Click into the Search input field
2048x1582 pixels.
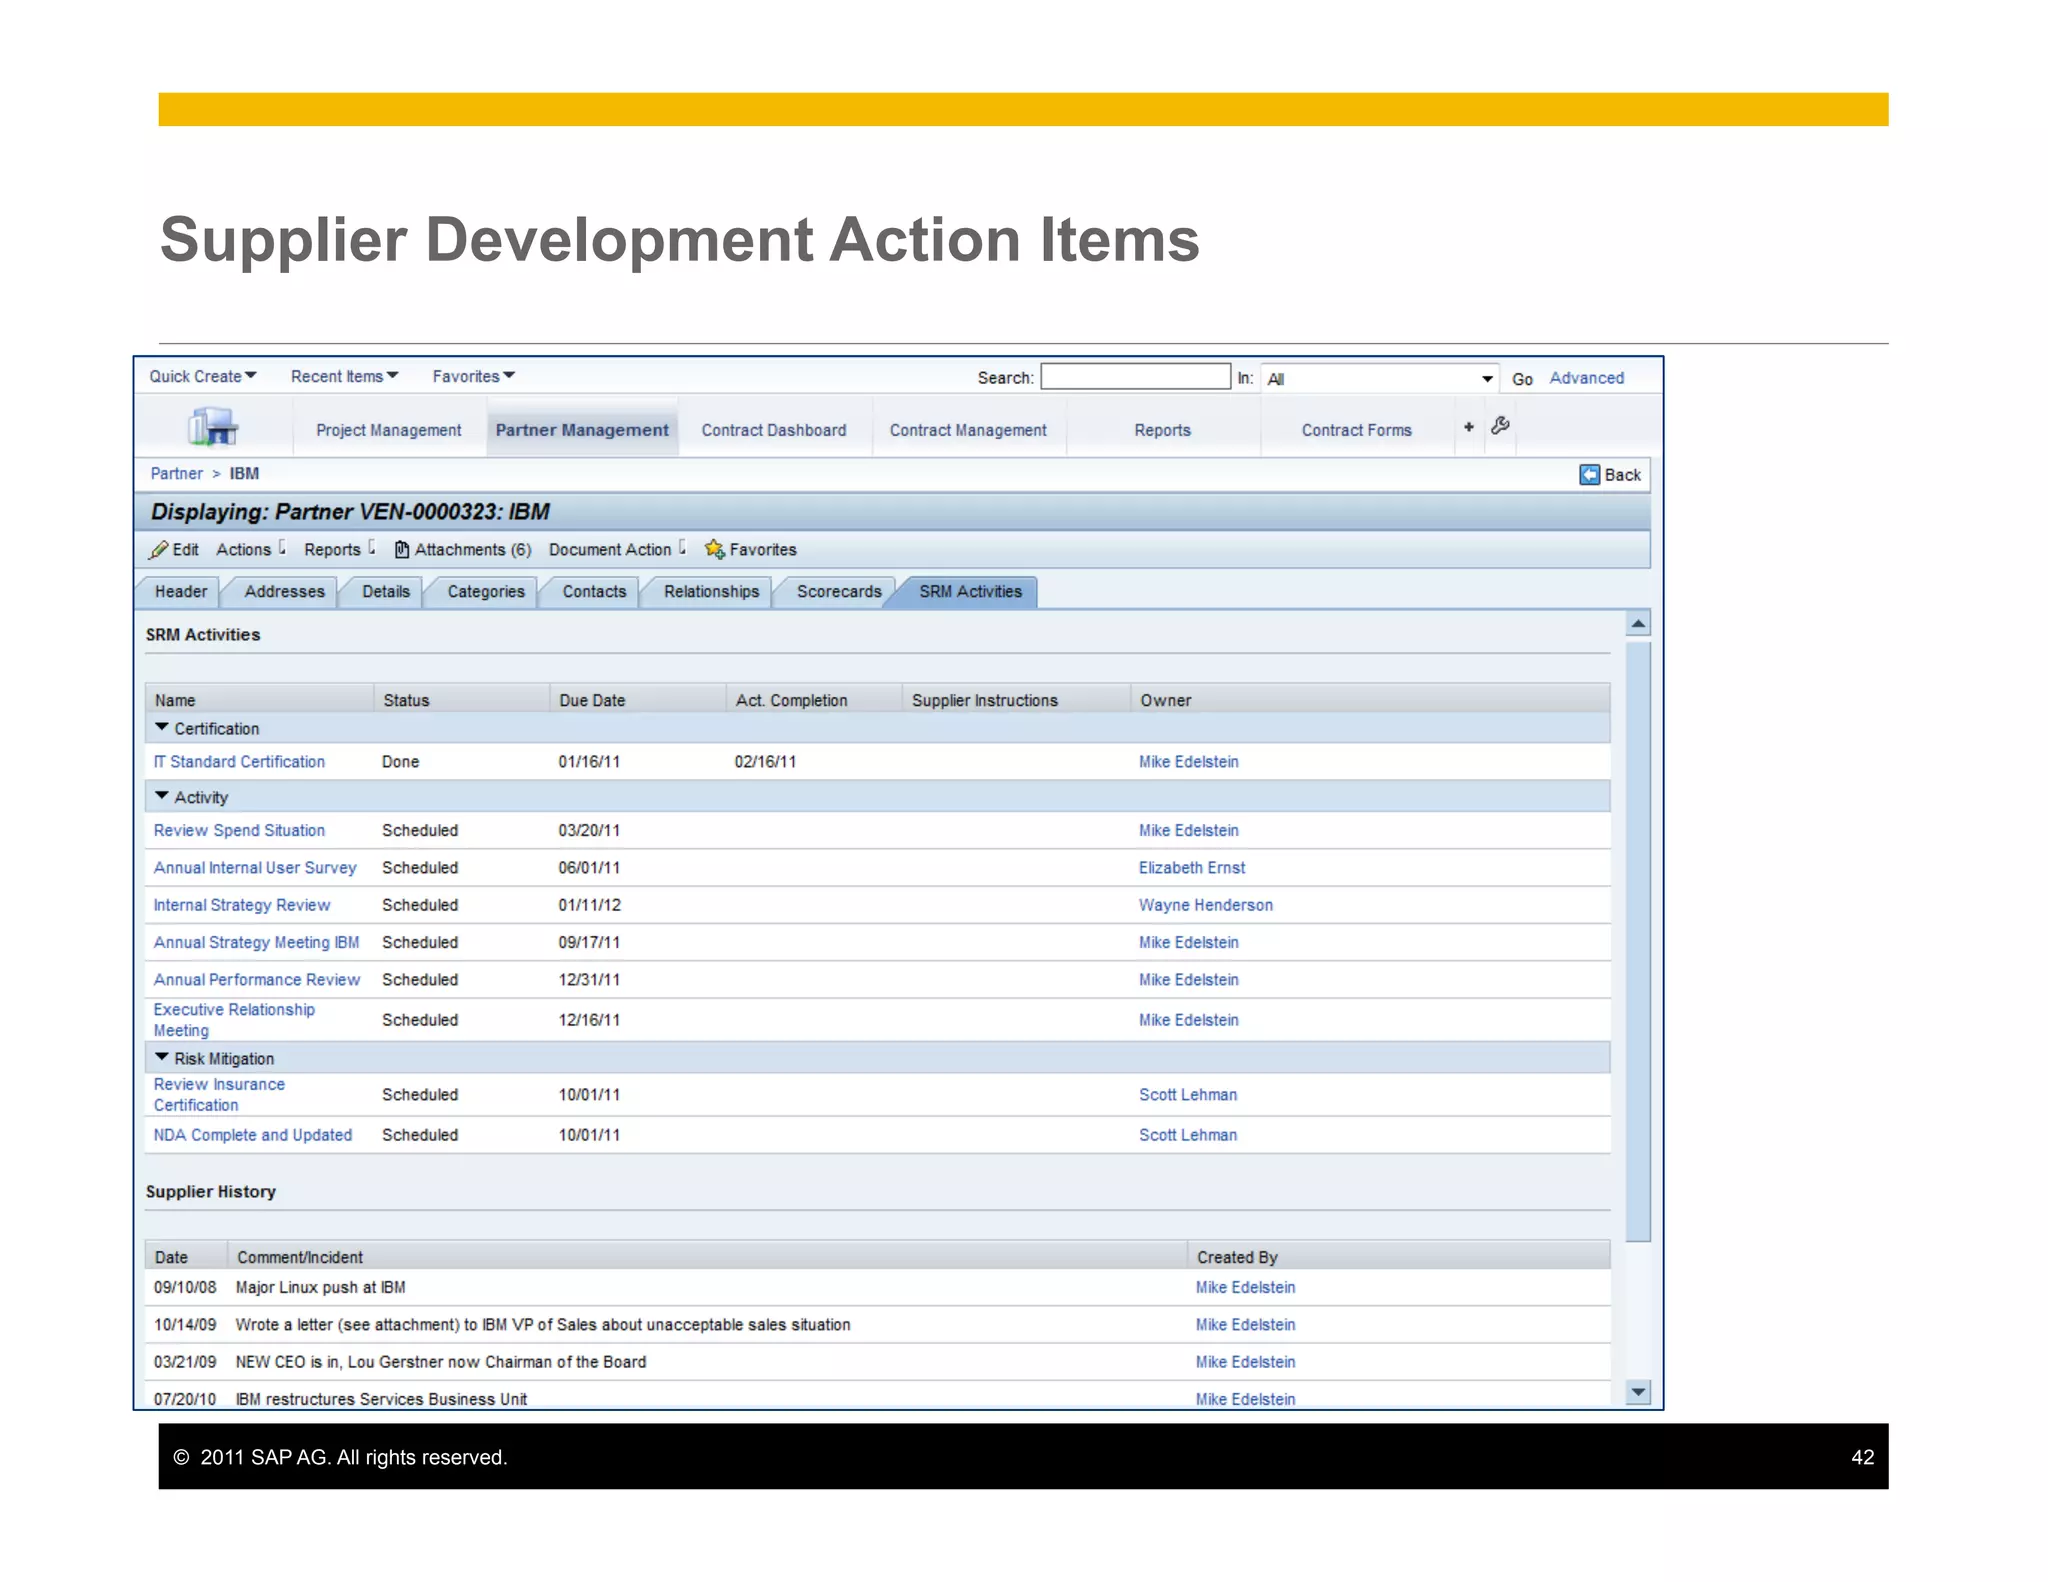coord(1135,376)
